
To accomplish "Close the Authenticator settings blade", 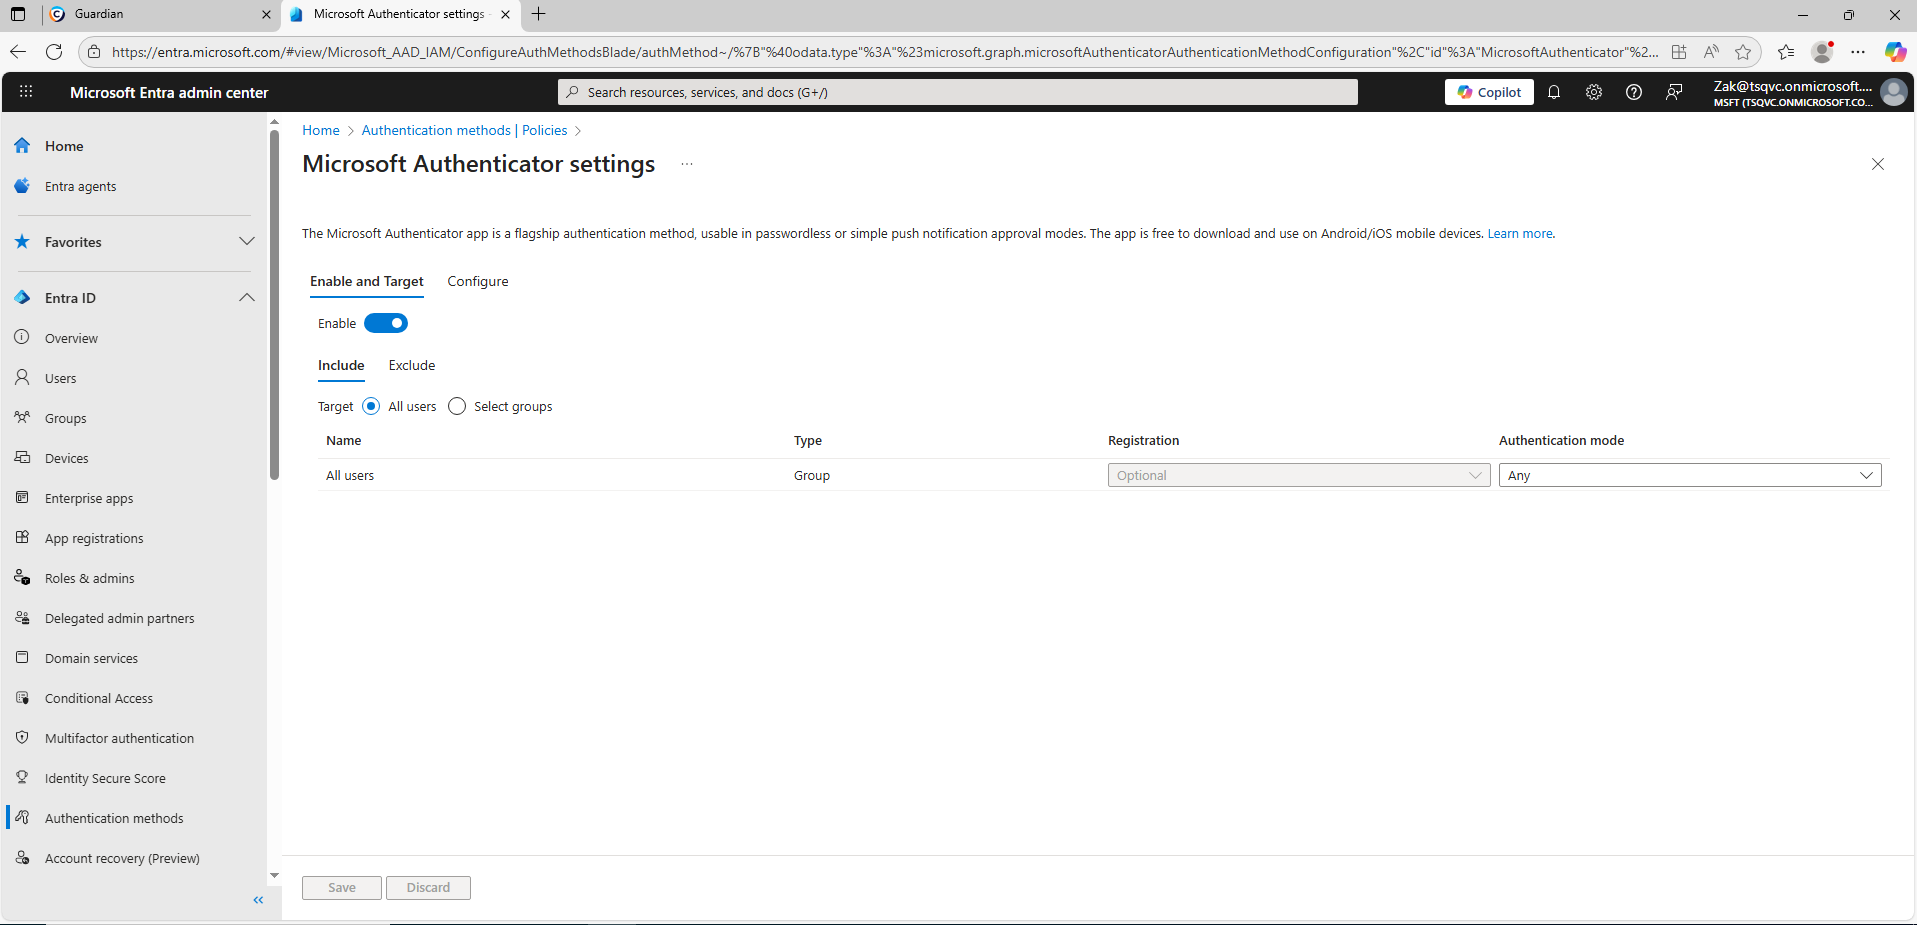I will [1877, 164].
